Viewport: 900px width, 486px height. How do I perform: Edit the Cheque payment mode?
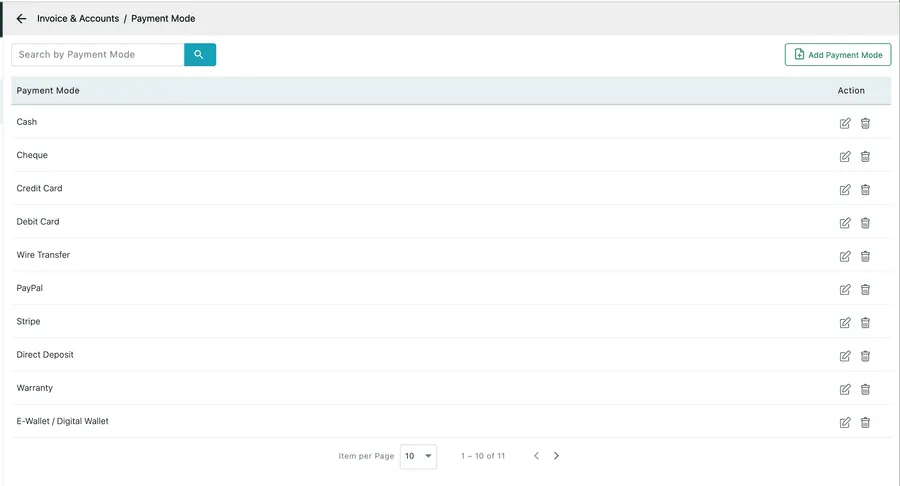pos(845,156)
